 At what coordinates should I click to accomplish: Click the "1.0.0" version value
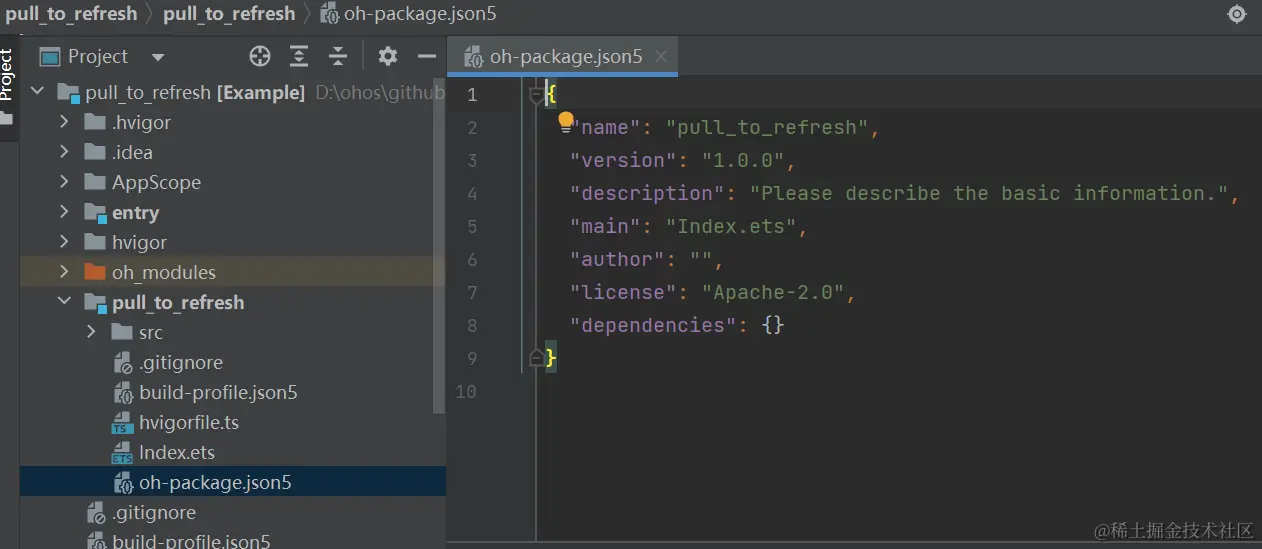(x=743, y=161)
